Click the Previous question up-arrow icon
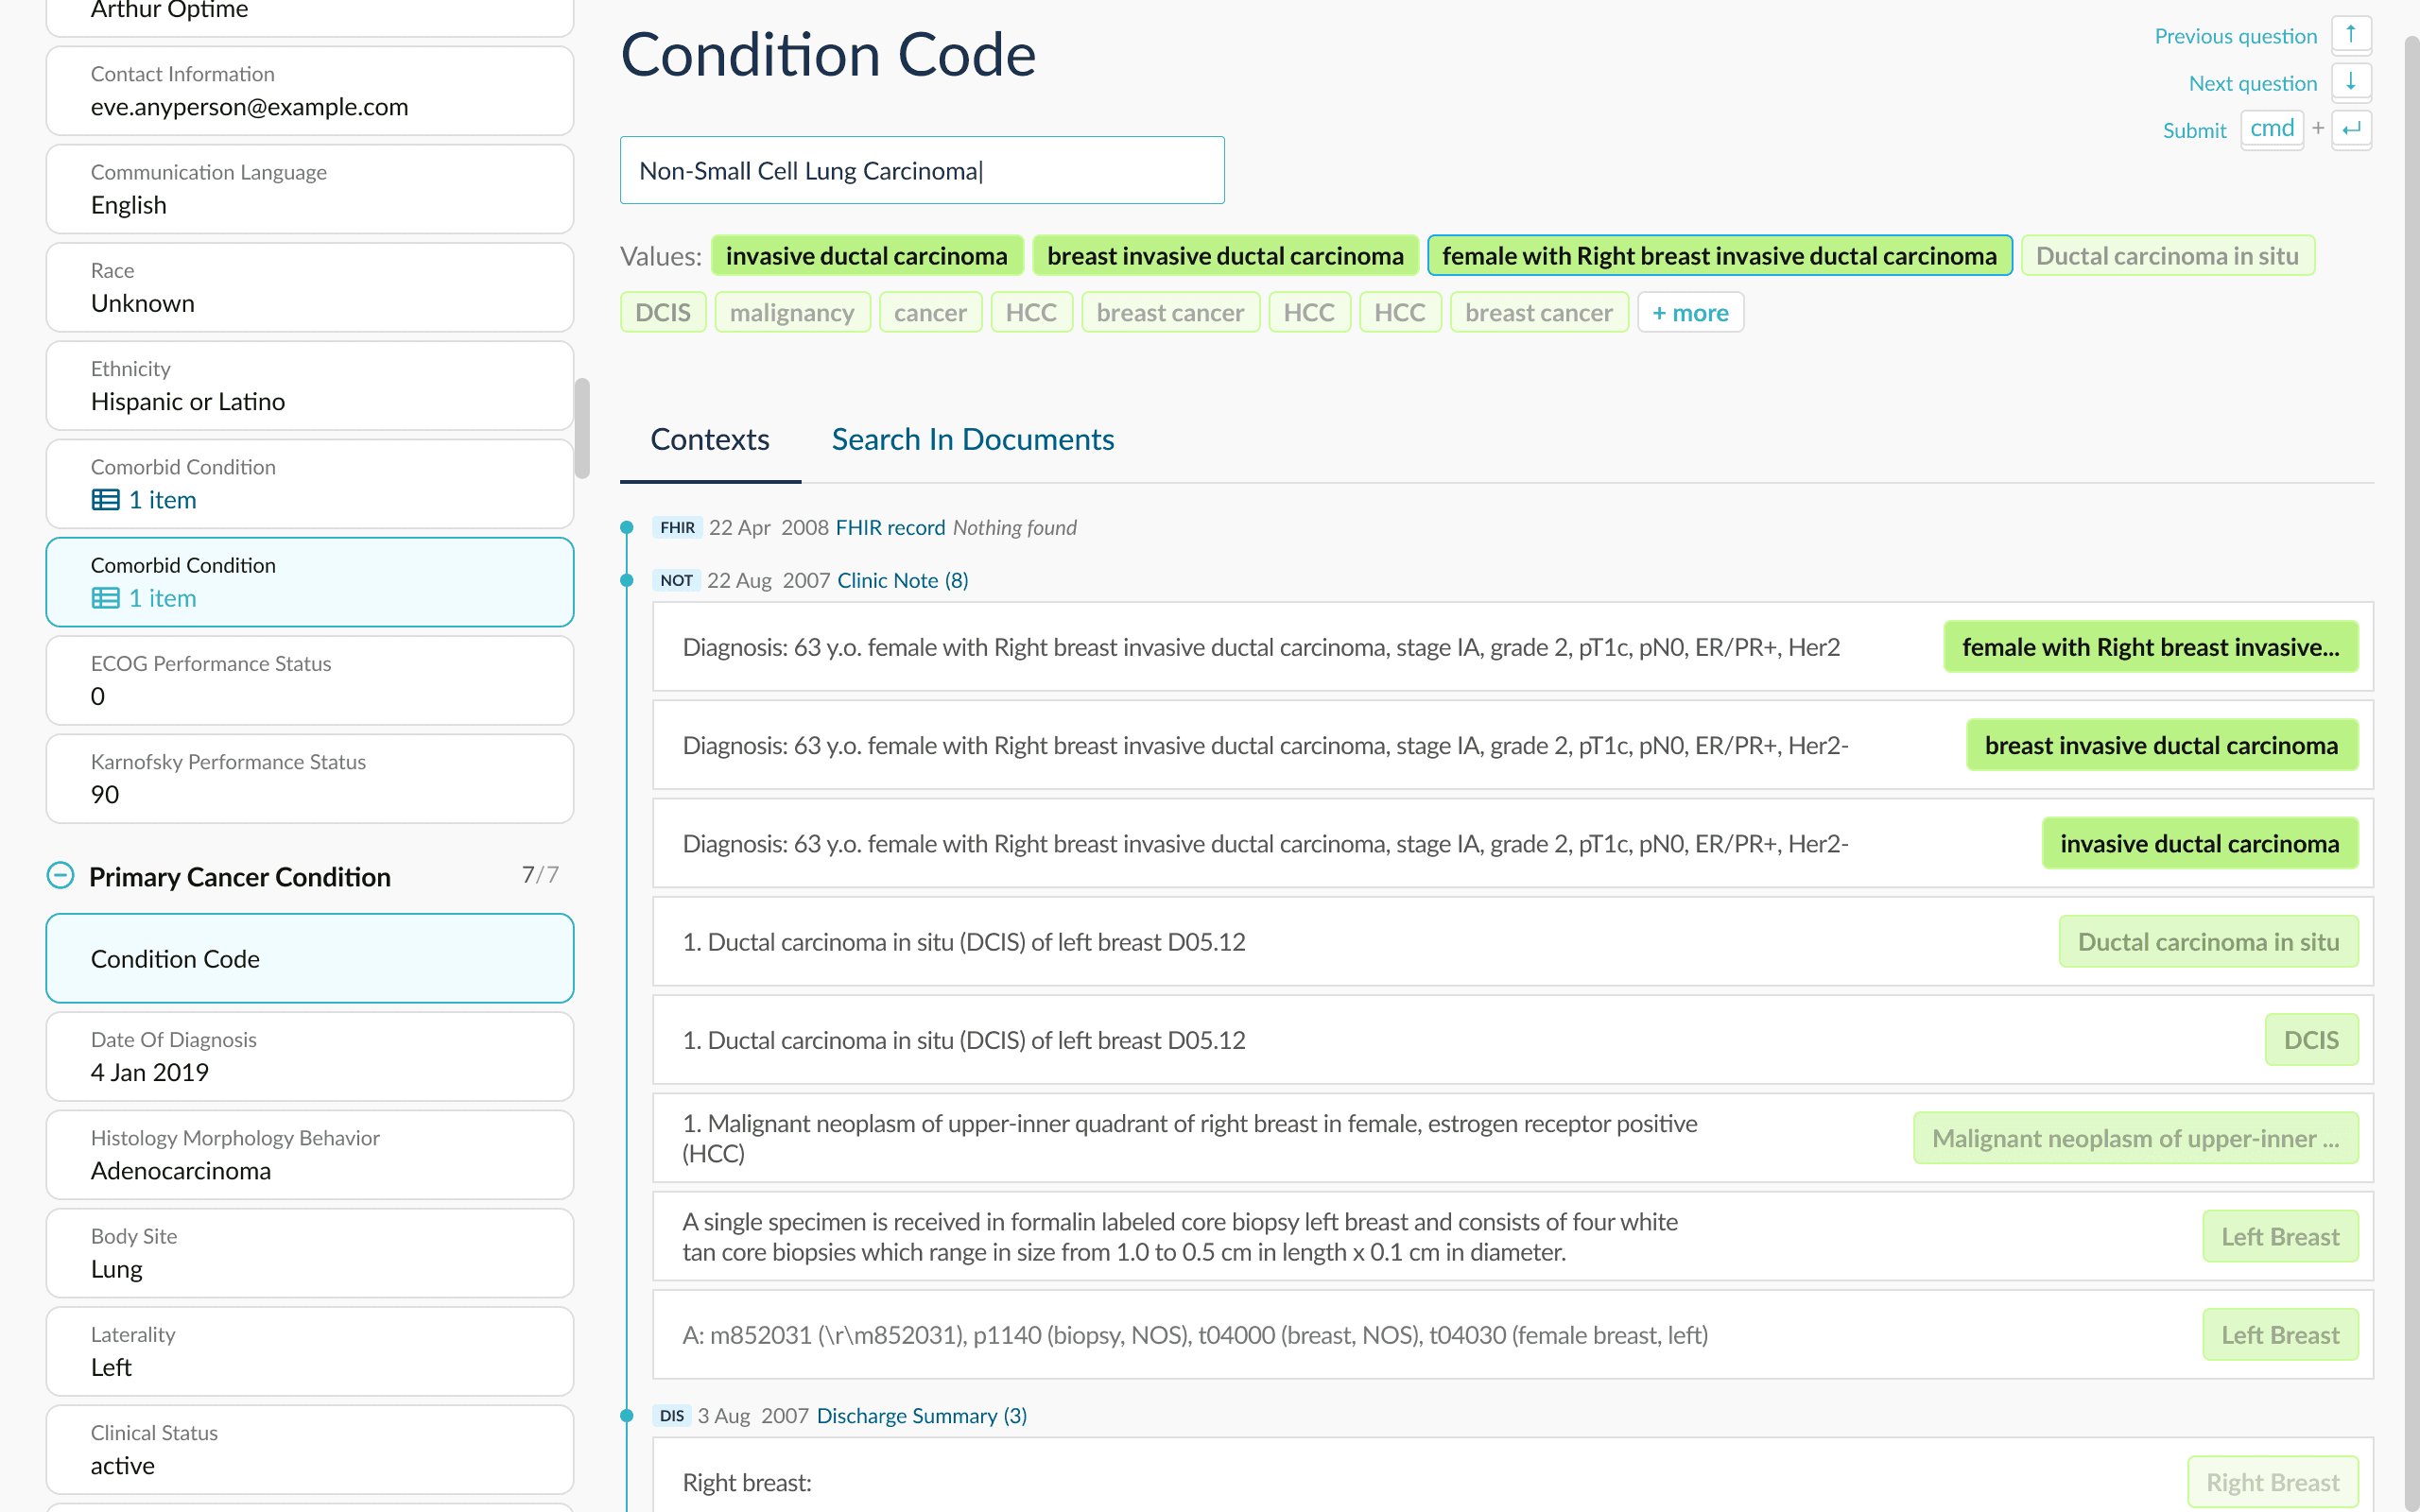Viewport: 2420px width, 1512px height. click(2350, 35)
